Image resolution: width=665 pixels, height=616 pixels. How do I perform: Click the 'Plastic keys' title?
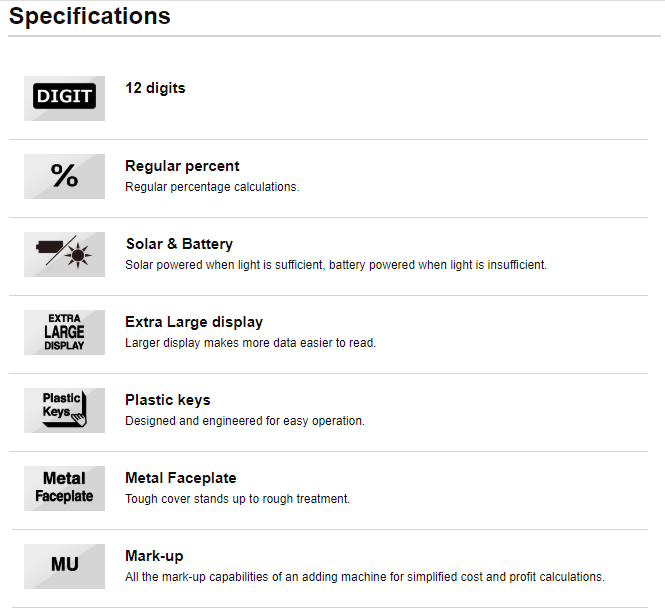click(168, 400)
